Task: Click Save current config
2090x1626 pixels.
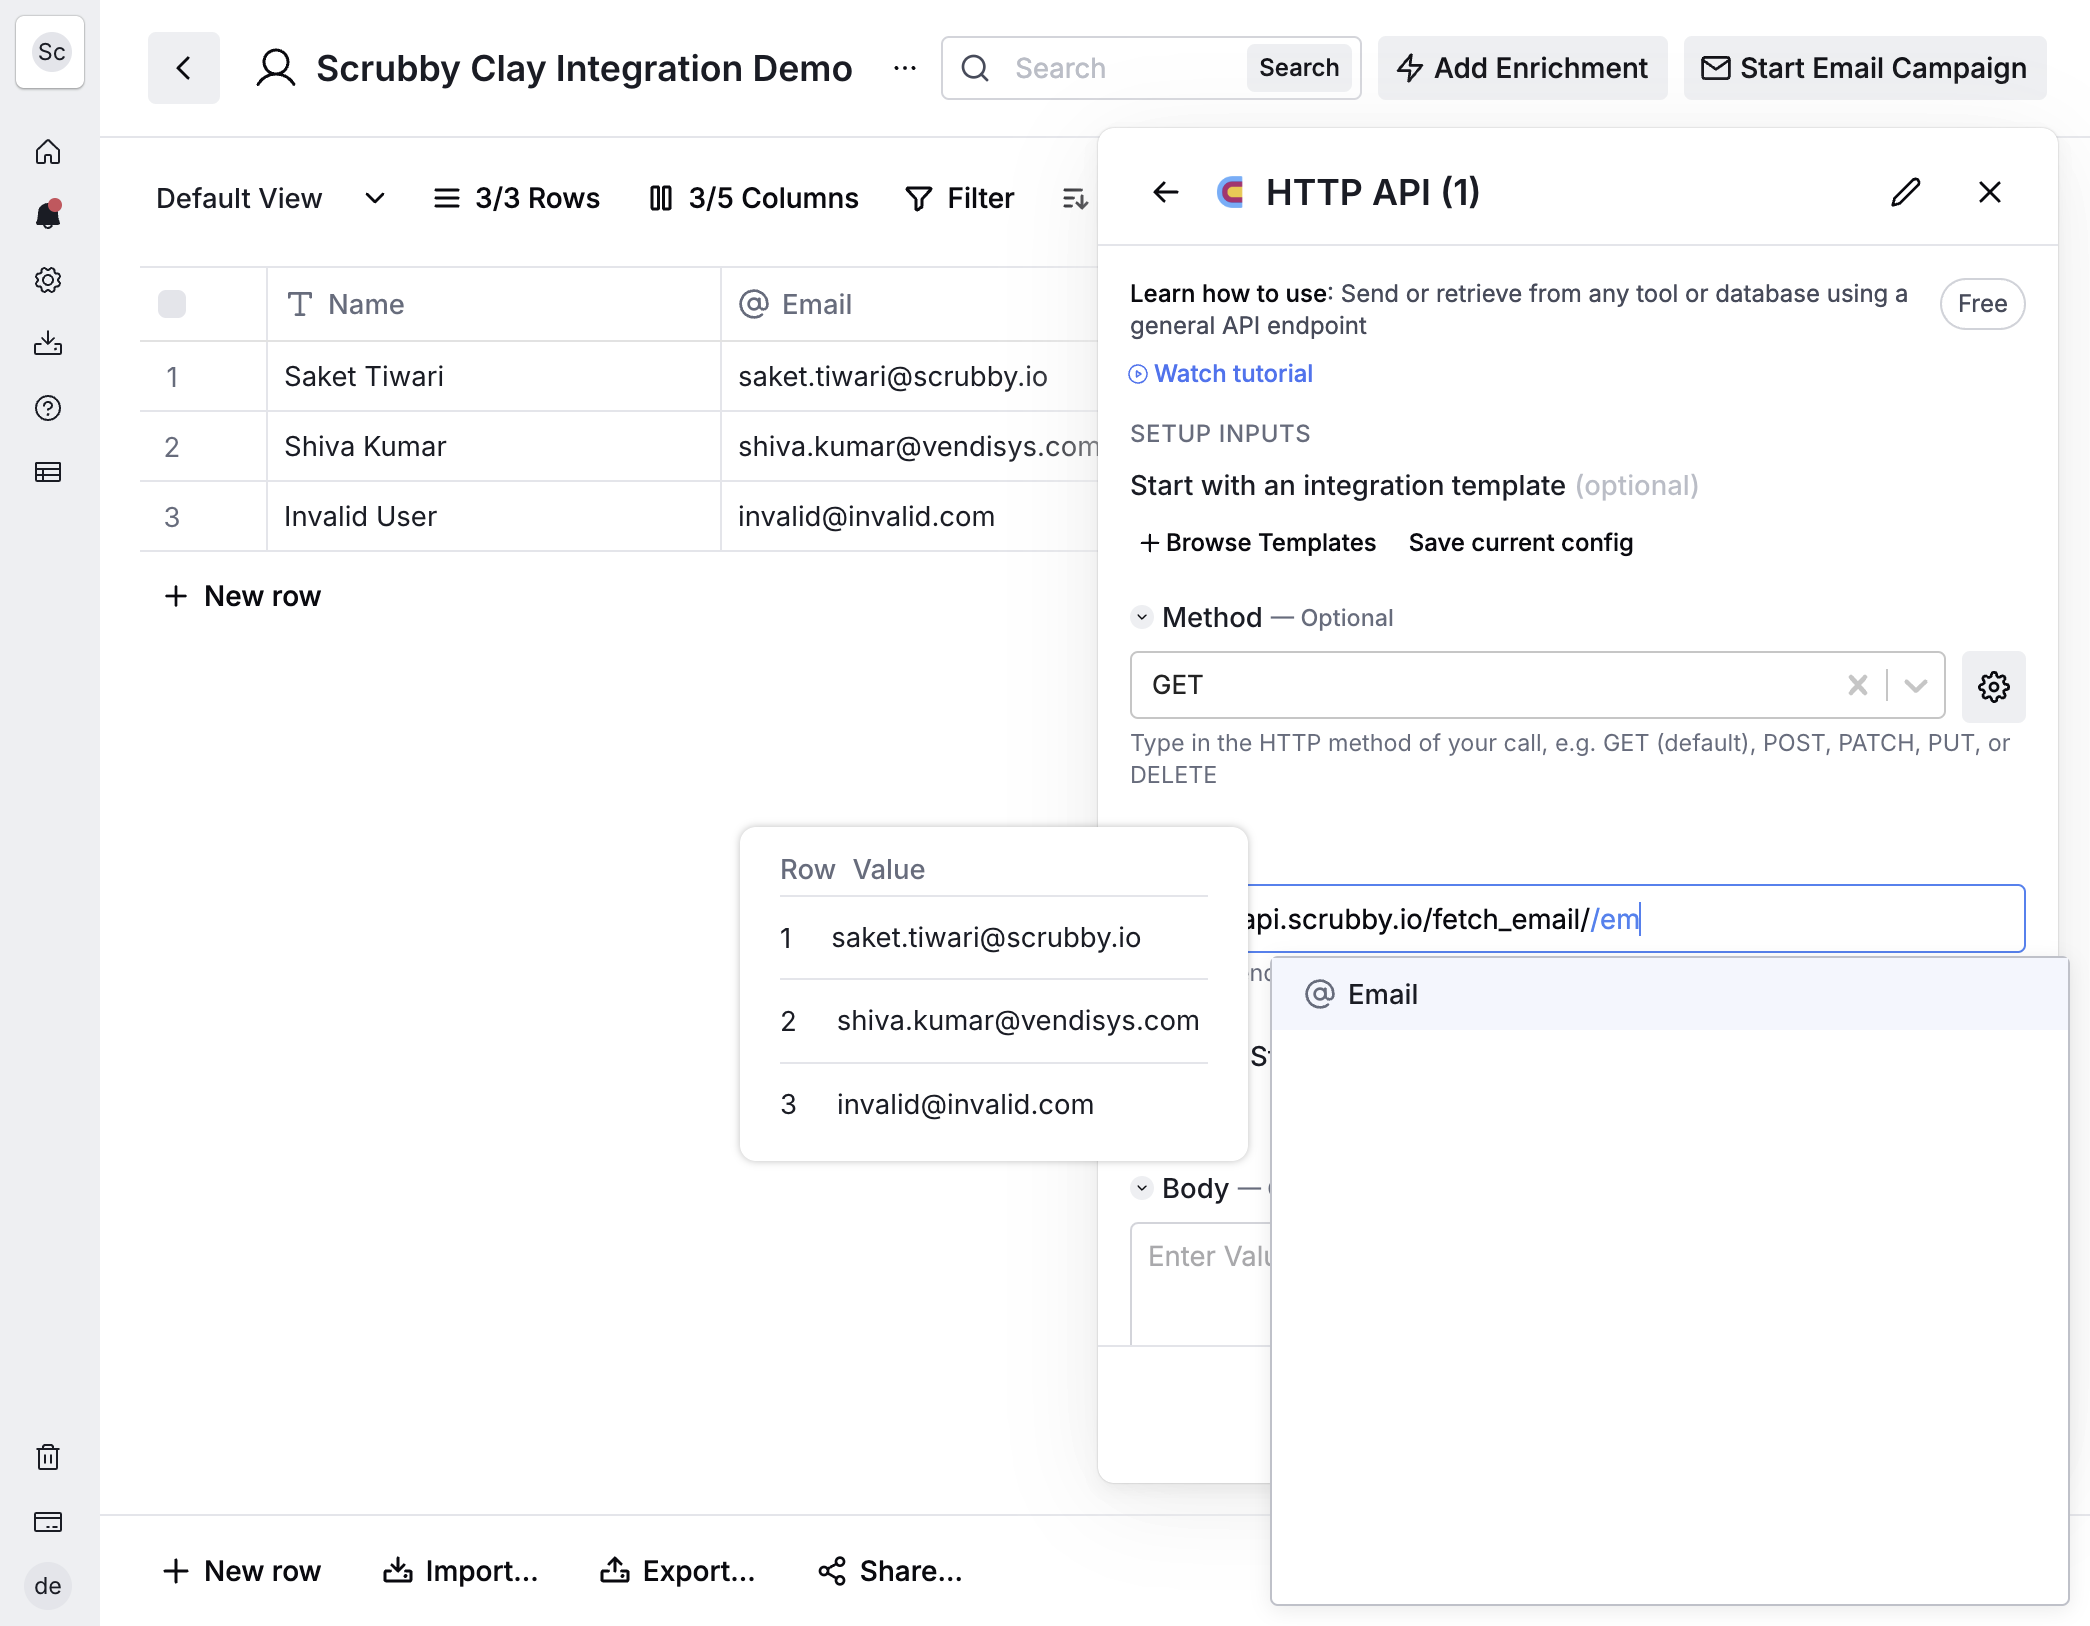Action: 1520,543
